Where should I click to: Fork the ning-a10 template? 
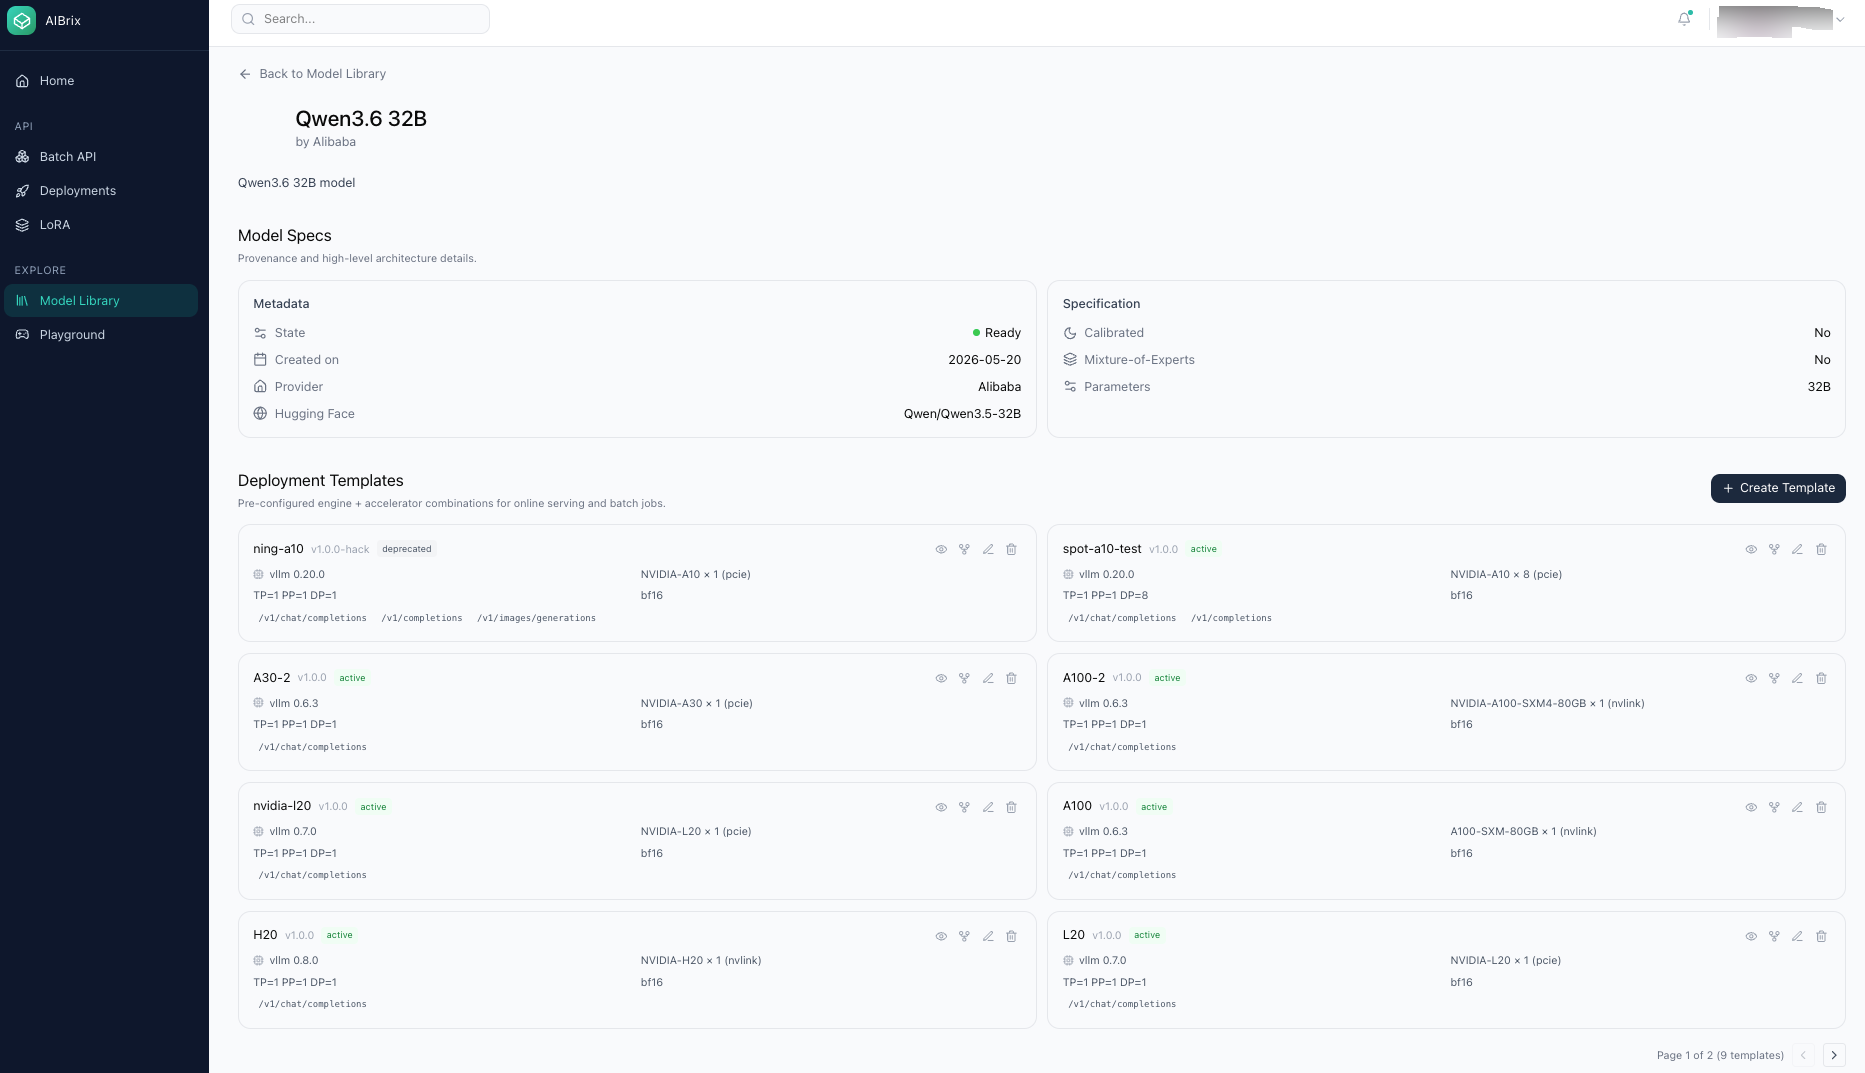click(964, 549)
